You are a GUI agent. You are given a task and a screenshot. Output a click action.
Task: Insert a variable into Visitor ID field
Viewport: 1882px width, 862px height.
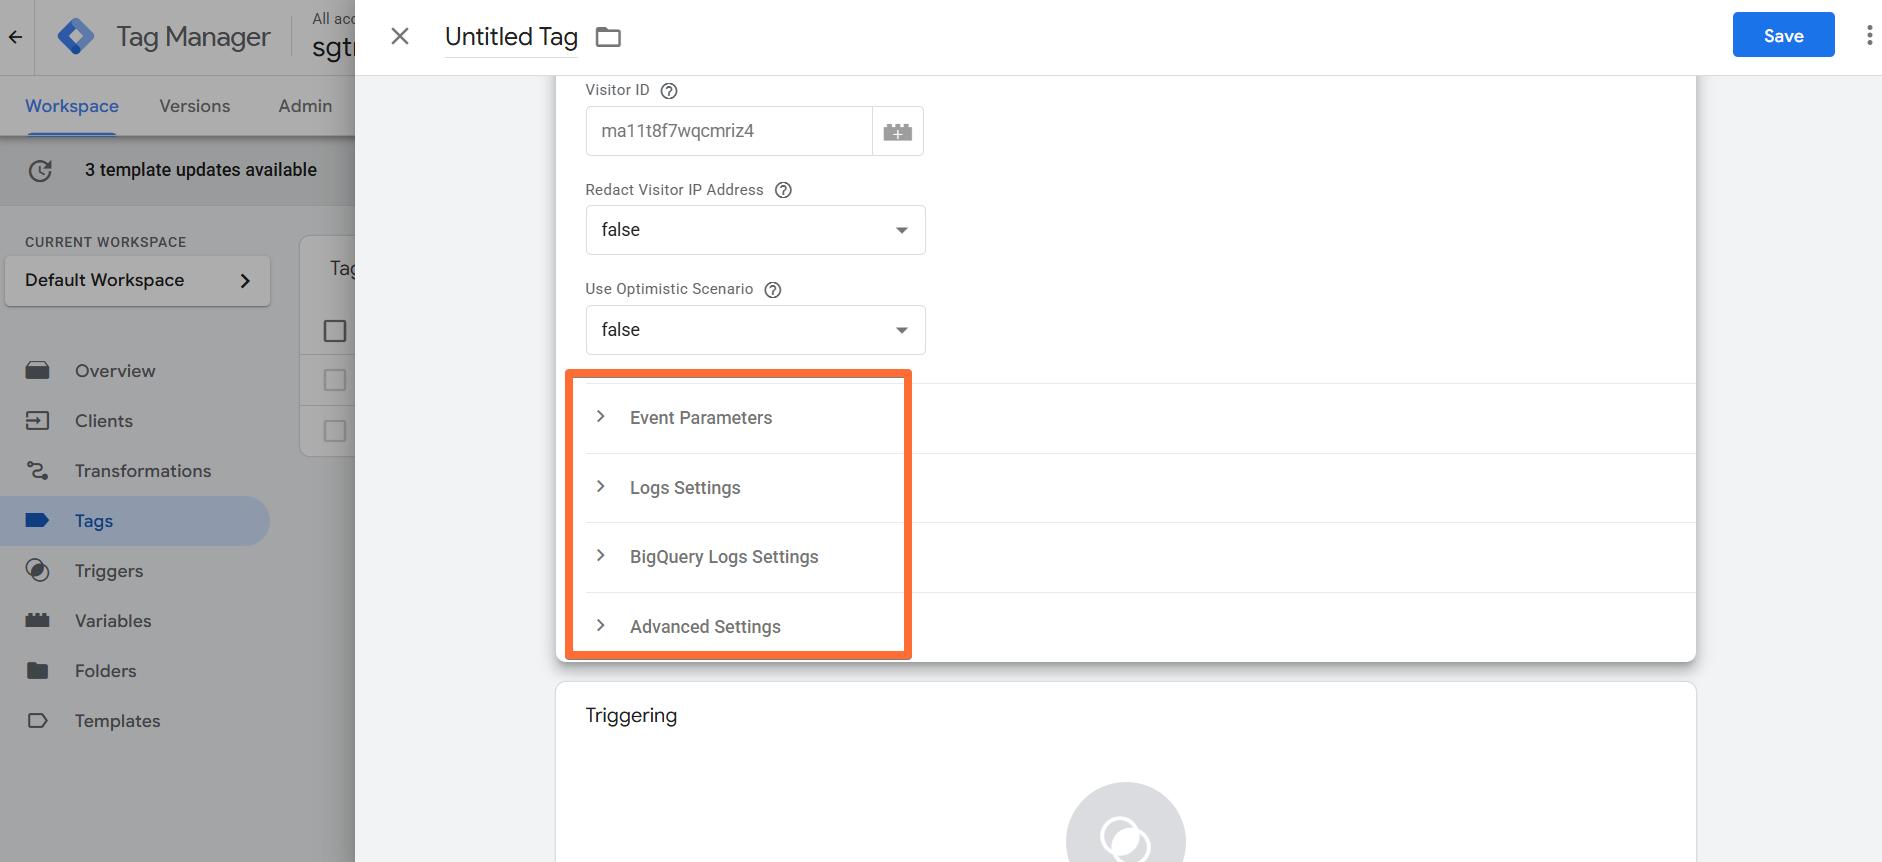(898, 131)
